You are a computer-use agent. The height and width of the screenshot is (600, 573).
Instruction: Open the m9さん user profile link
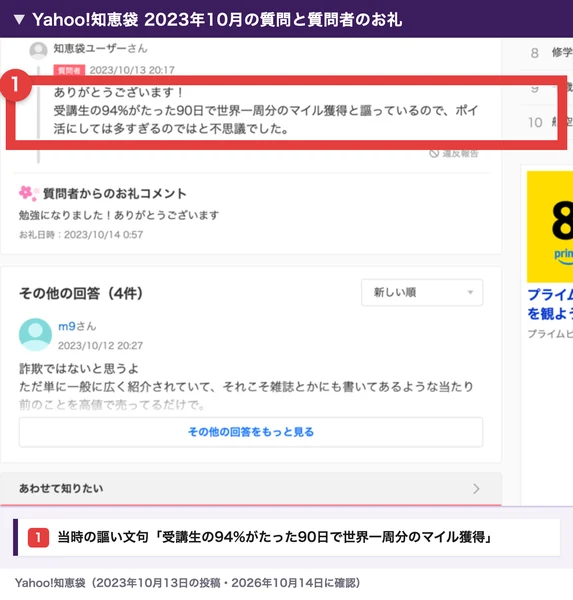tap(77, 326)
